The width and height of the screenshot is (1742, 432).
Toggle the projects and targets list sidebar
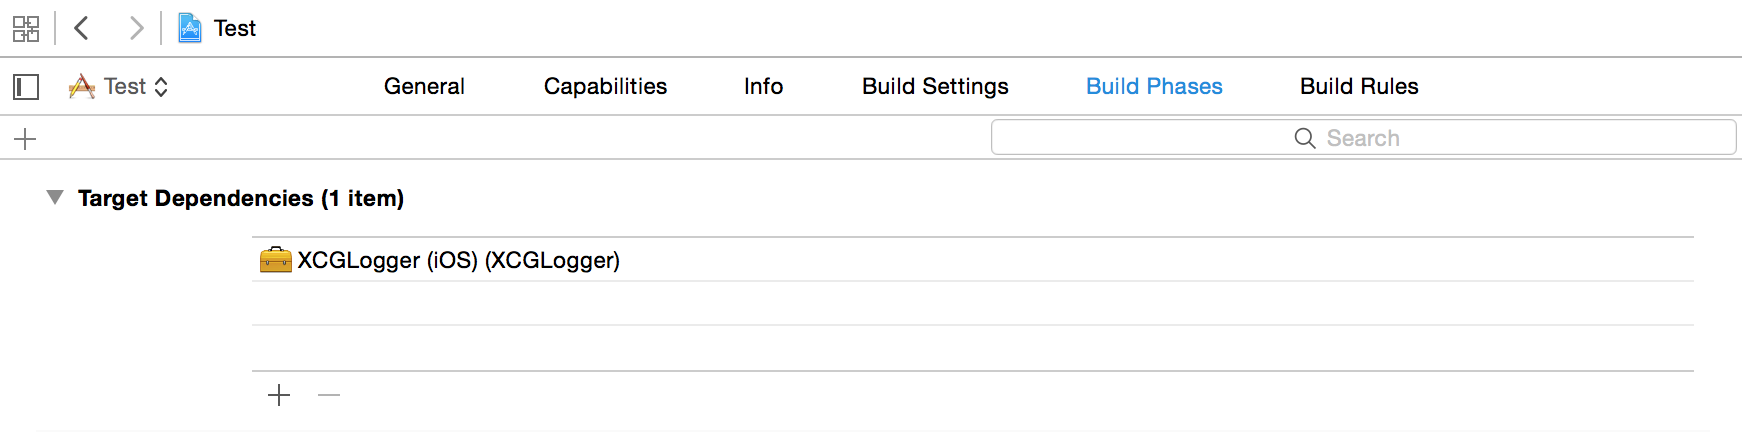point(26,87)
